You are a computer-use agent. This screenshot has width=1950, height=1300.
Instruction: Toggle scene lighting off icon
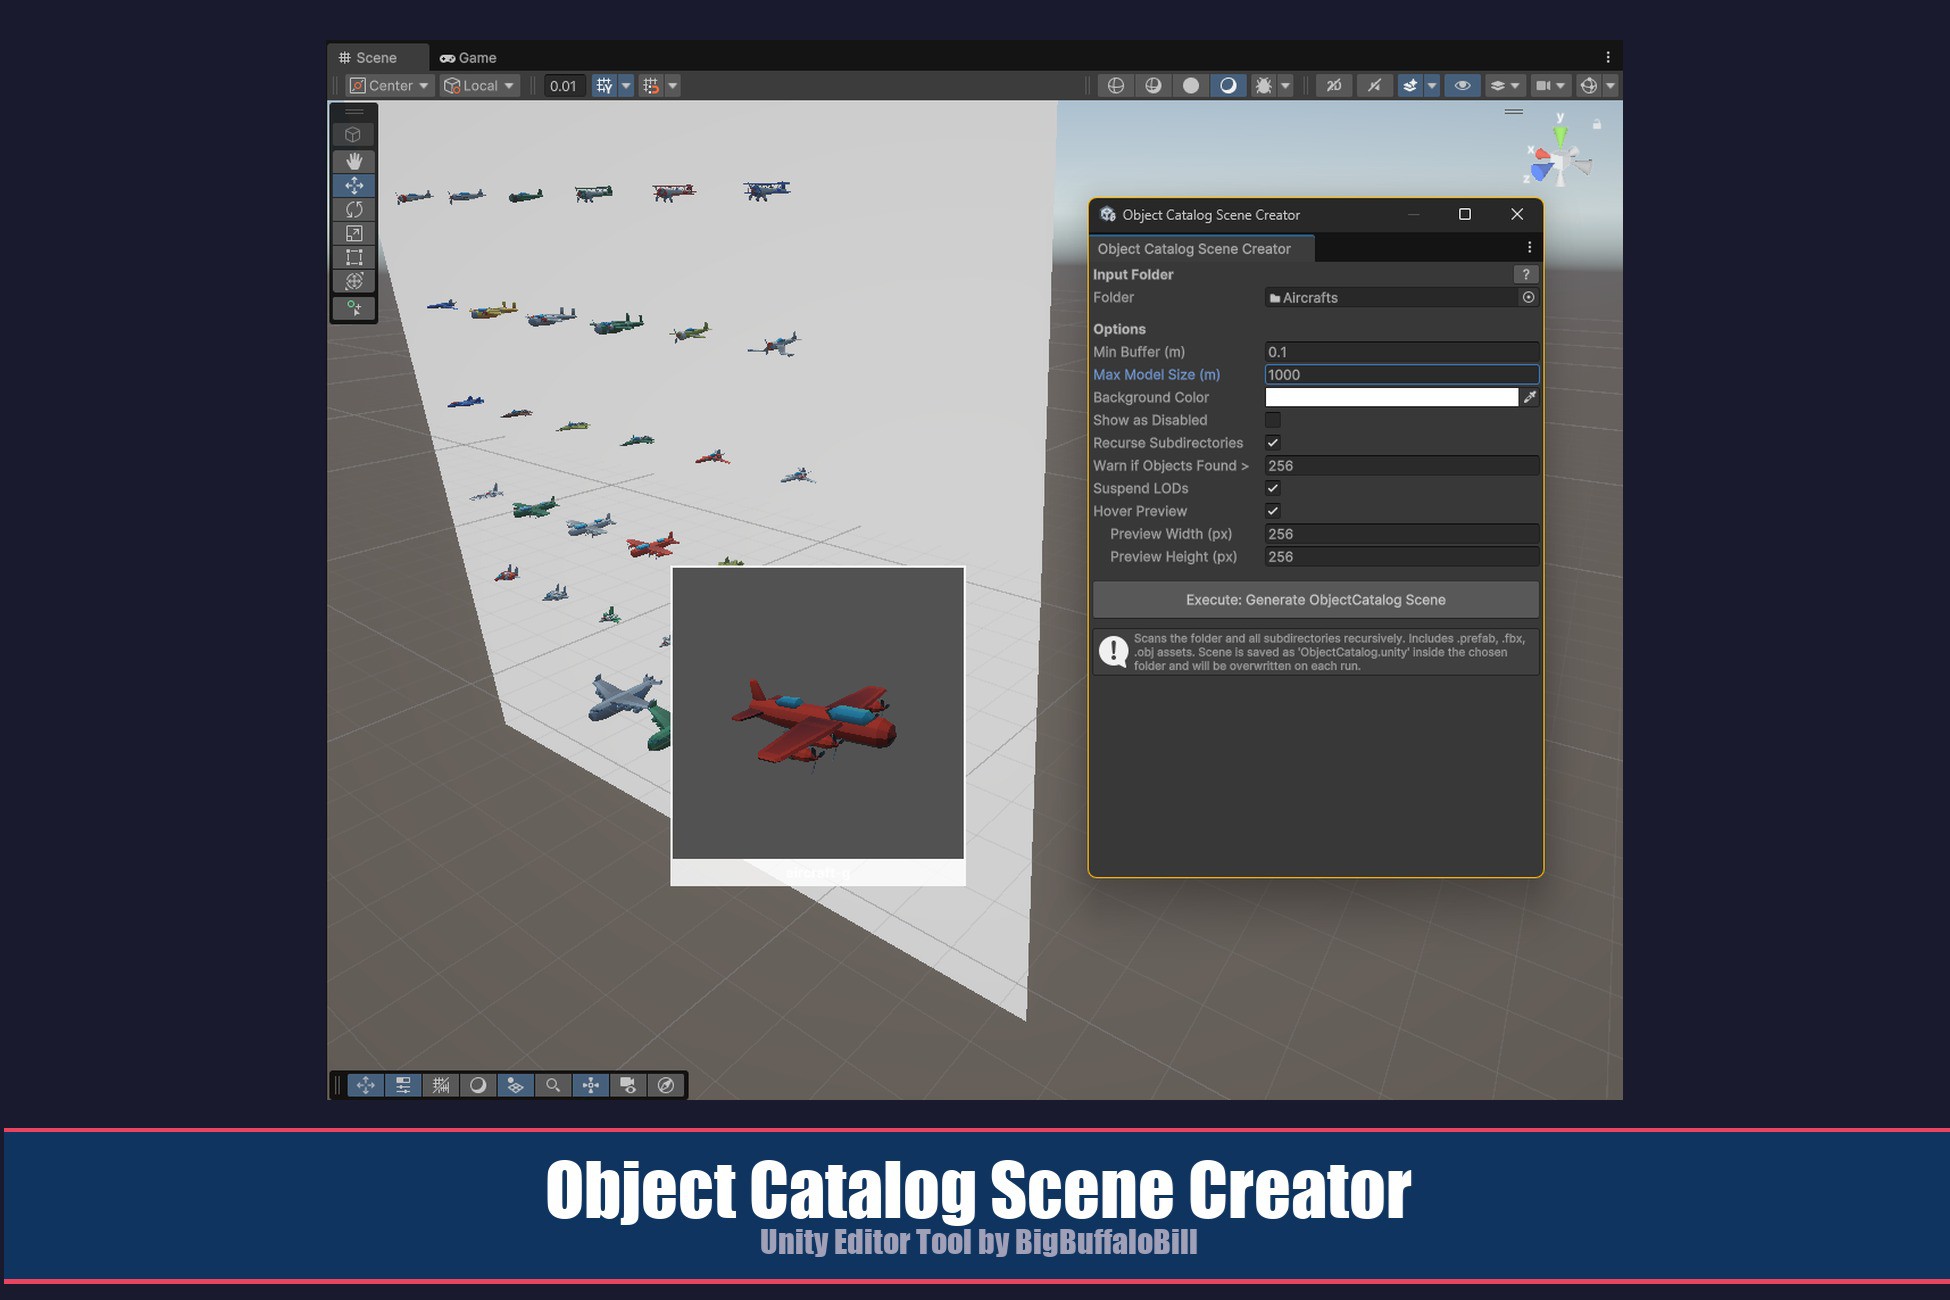coord(1375,86)
